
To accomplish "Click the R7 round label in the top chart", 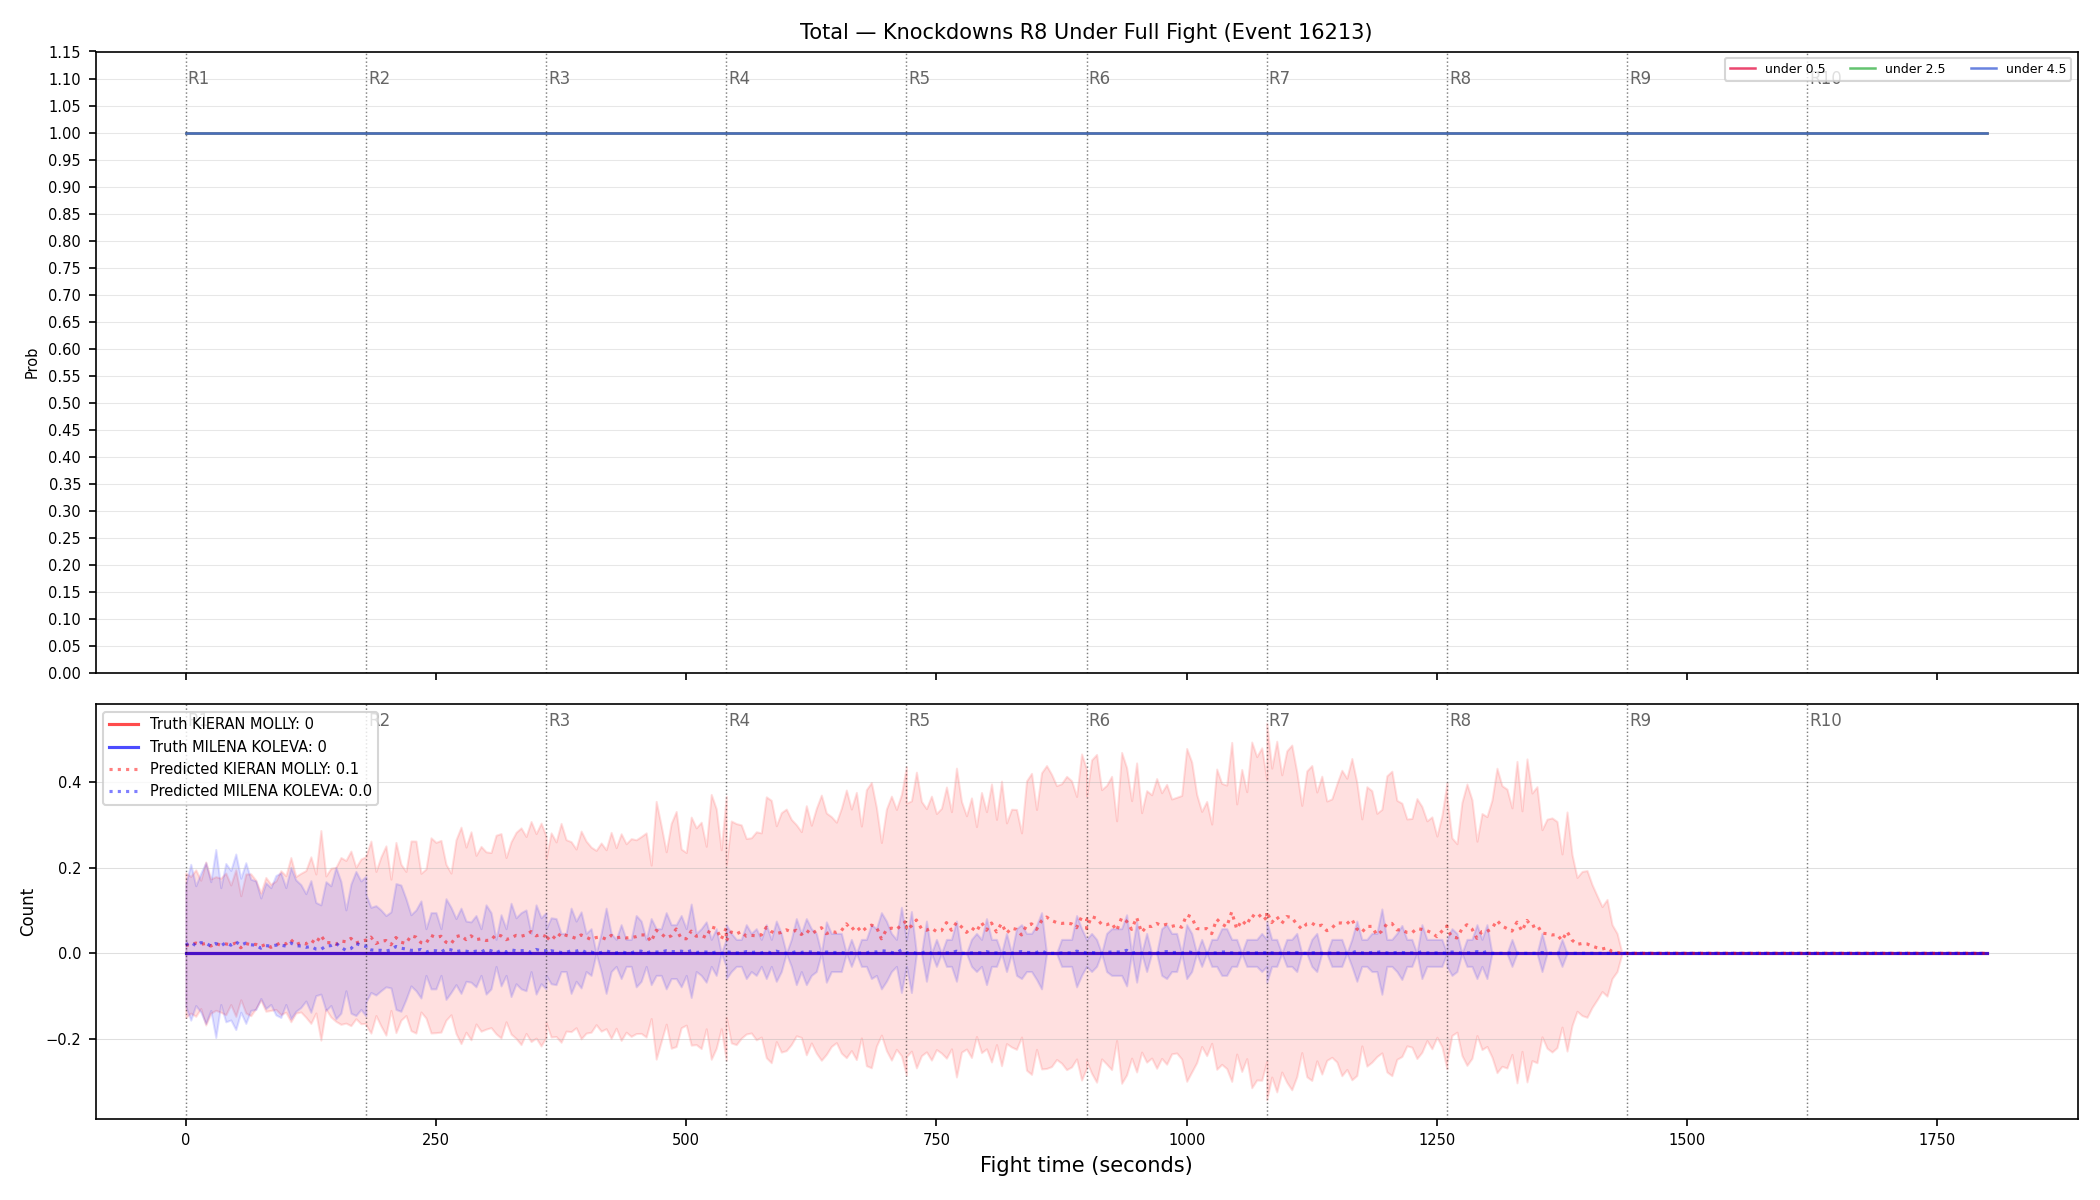I will (1279, 78).
